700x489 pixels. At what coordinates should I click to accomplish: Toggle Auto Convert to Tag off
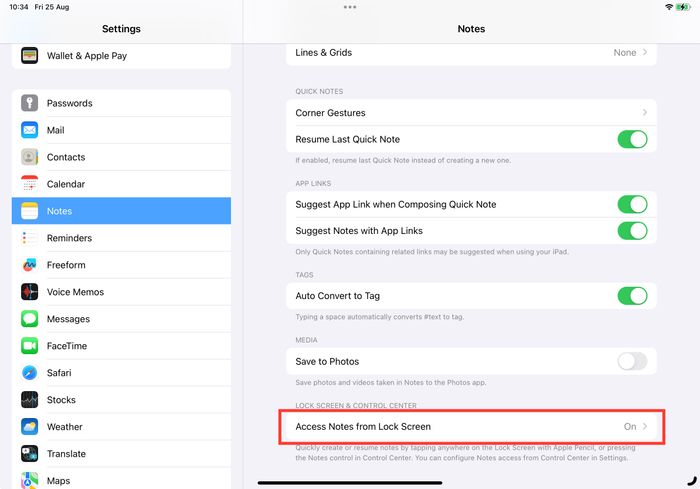pos(631,296)
